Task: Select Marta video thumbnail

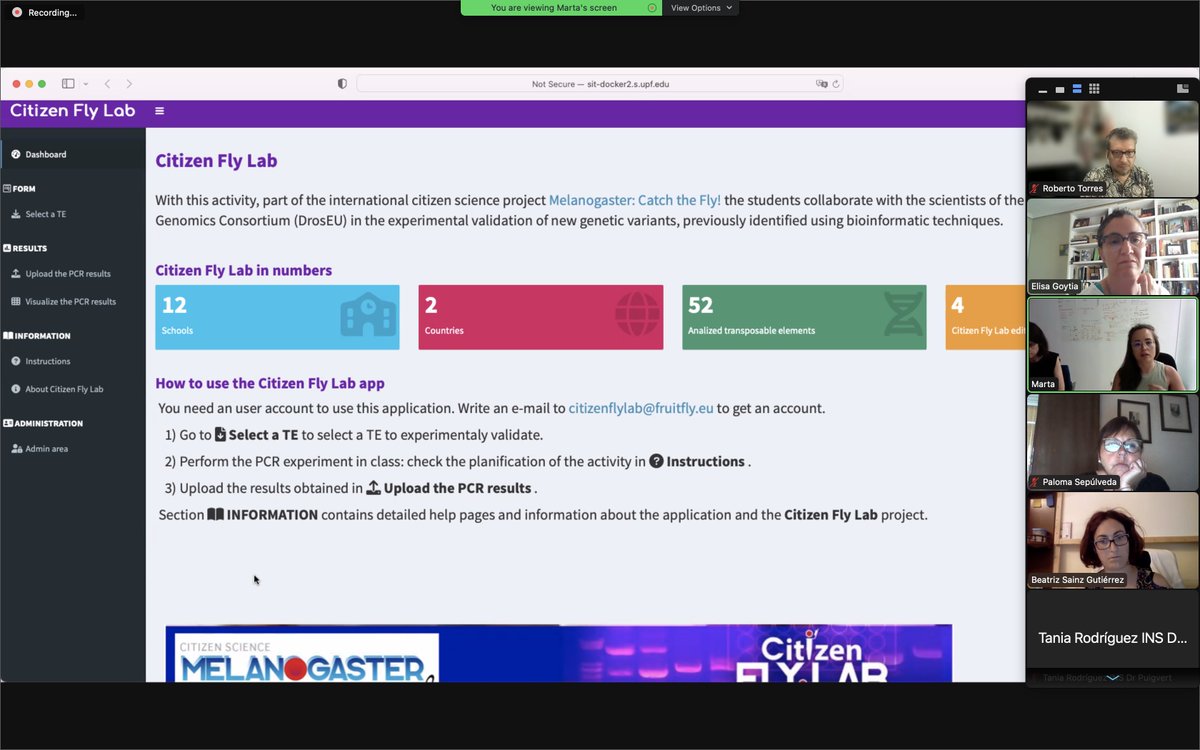Action: (1112, 344)
